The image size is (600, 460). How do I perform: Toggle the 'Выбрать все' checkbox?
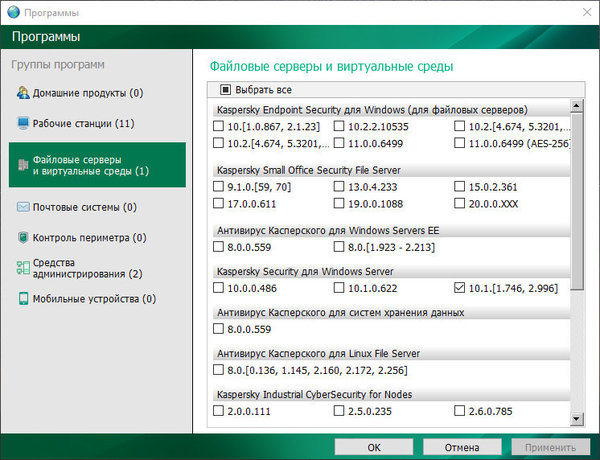227,89
